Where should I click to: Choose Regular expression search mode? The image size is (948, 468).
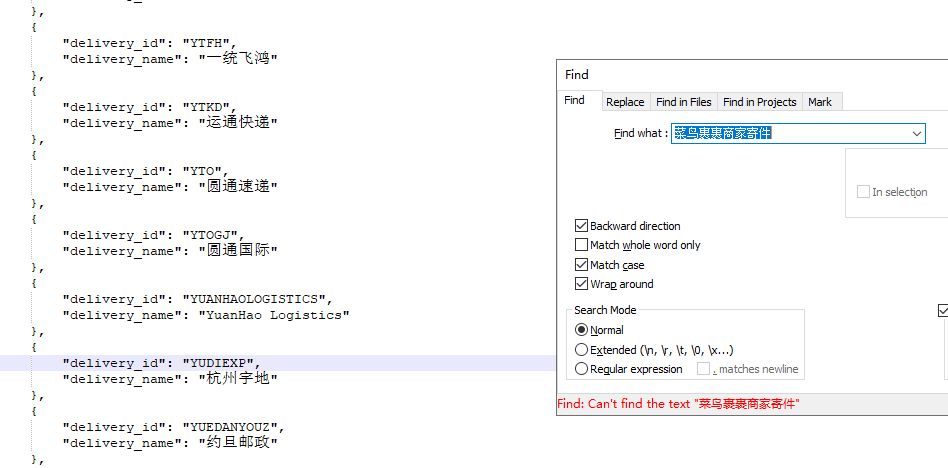pos(581,369)
